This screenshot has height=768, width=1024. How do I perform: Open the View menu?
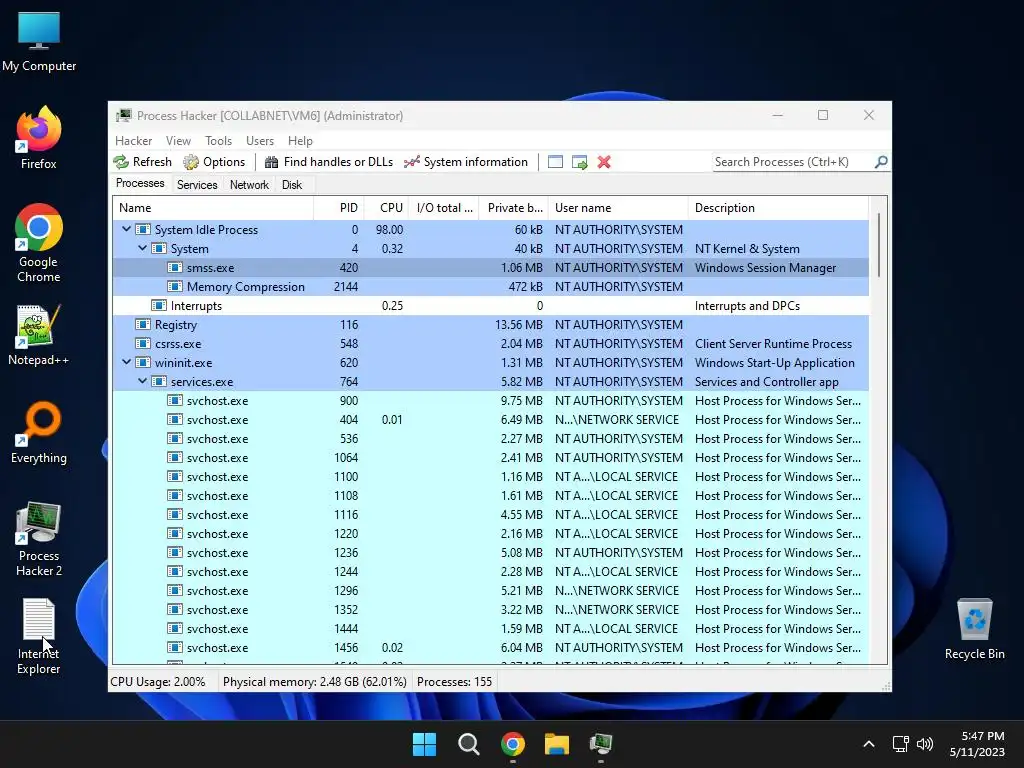pos(178,141)
